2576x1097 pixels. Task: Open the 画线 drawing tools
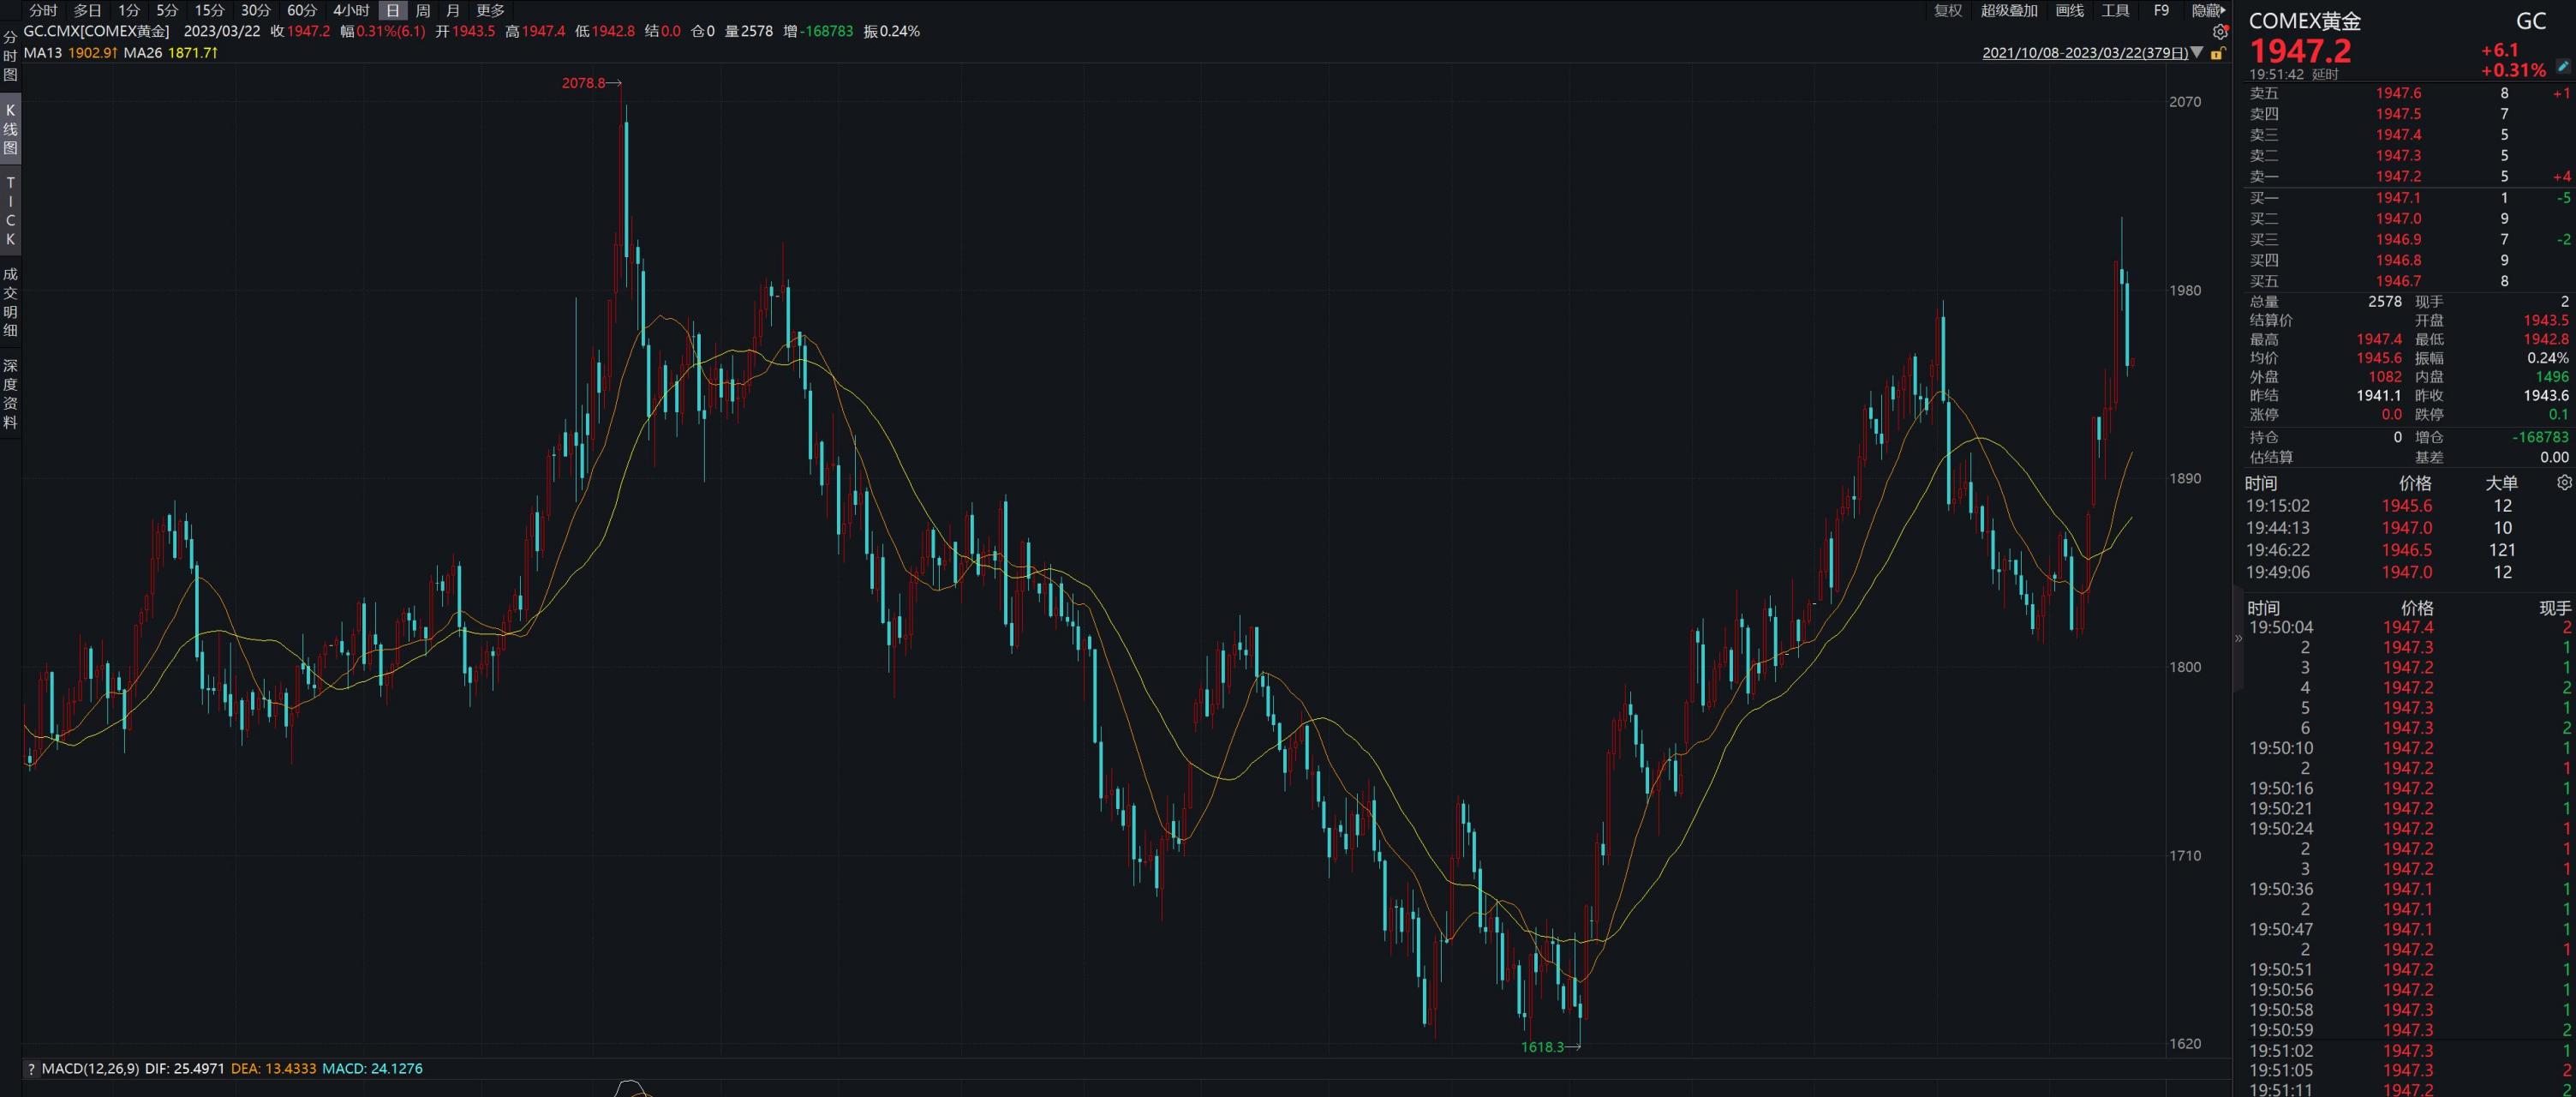click(x=2069, y=11)
